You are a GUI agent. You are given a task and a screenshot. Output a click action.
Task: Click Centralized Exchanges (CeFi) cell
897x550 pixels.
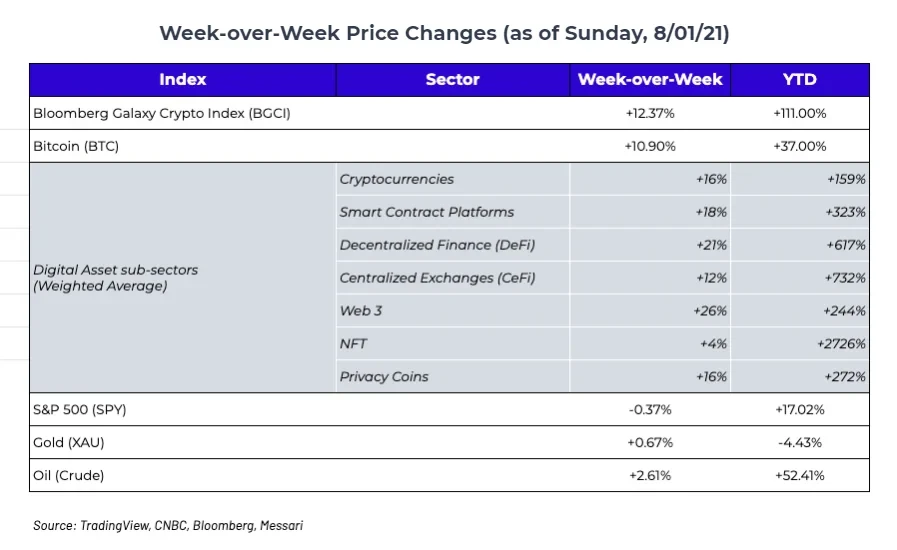[437, 278]
